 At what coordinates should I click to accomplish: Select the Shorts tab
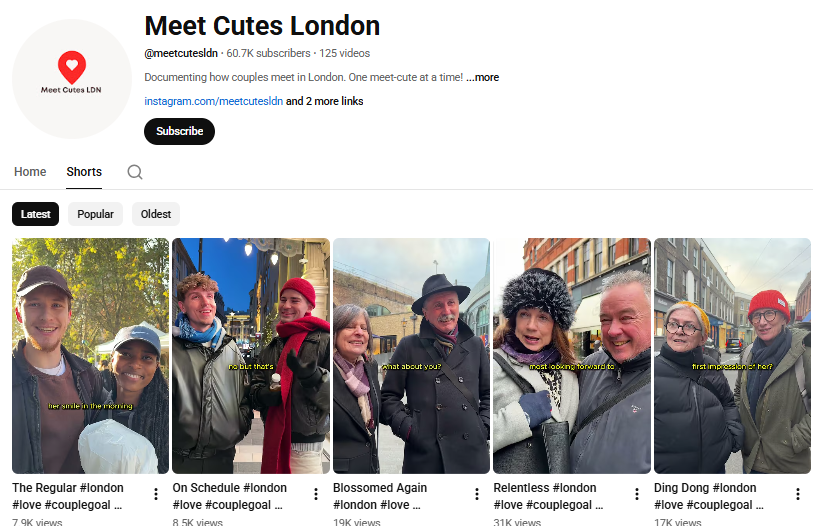coord(84,172)
